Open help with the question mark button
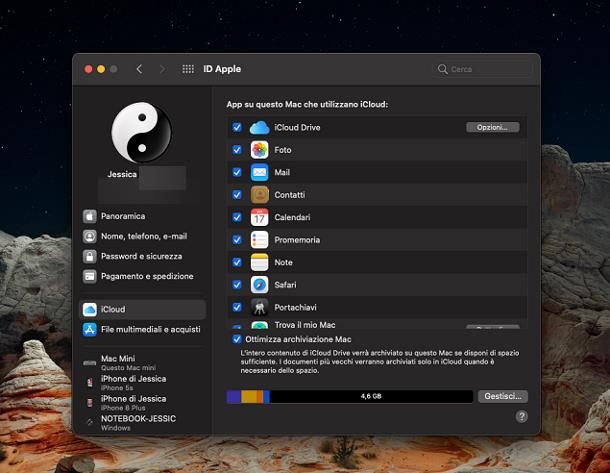 [x=522, y=417]
